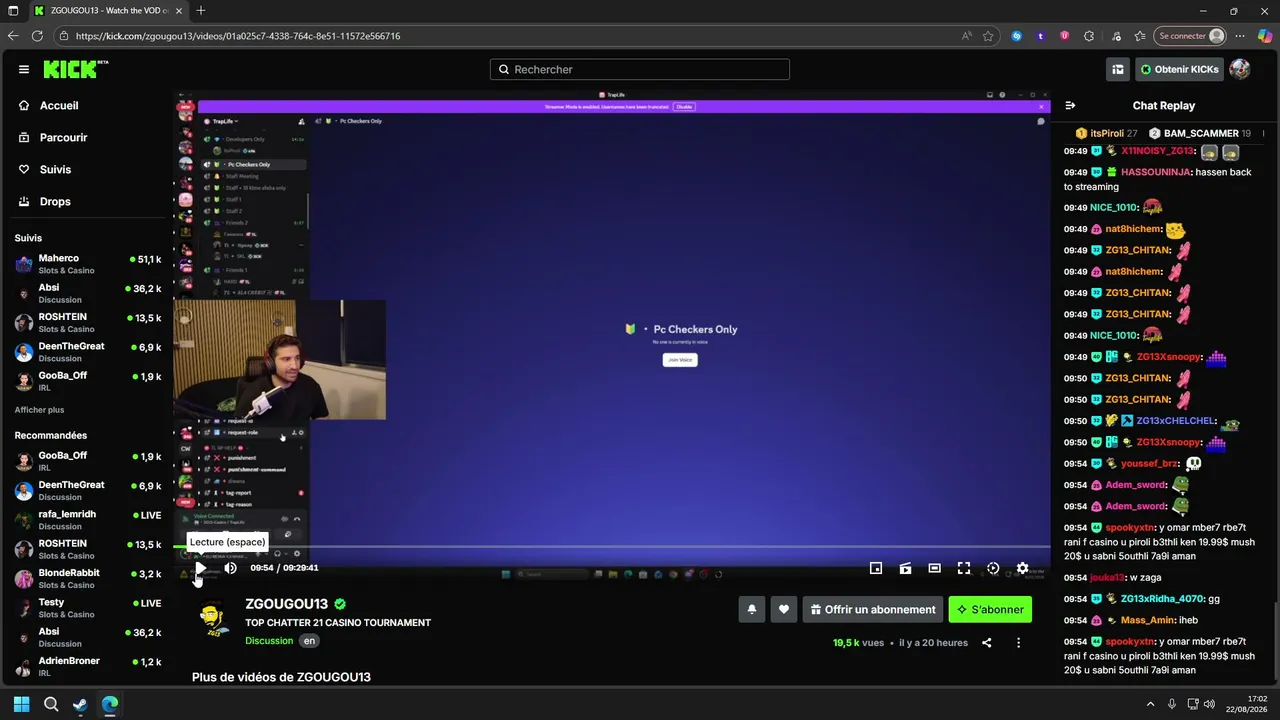This screenshot has width=1280, height=720.
Task: Open the video player settings gear
Action: [1022, 568]
